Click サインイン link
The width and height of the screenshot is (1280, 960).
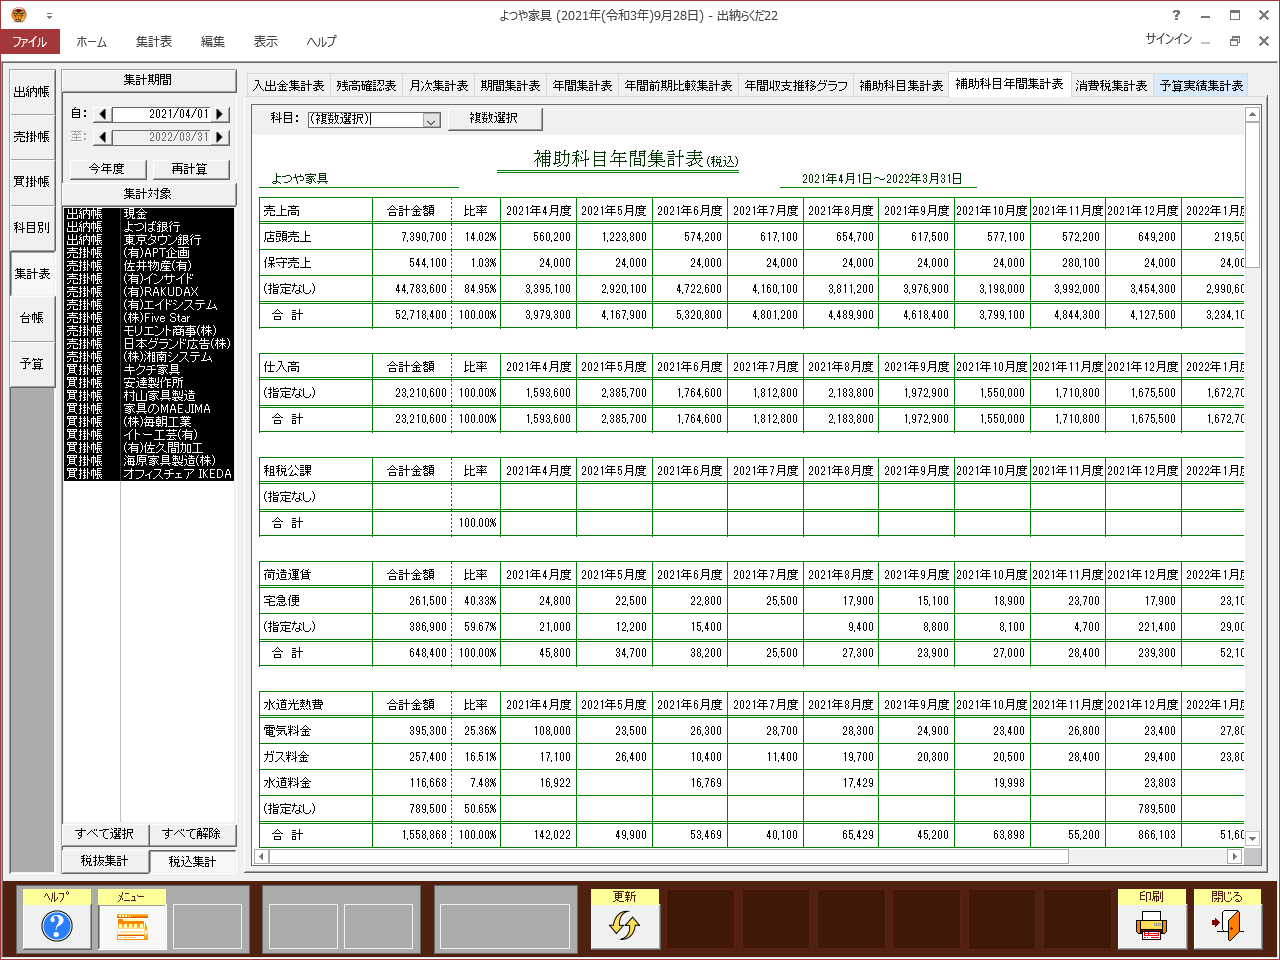tap(1168, 39)
